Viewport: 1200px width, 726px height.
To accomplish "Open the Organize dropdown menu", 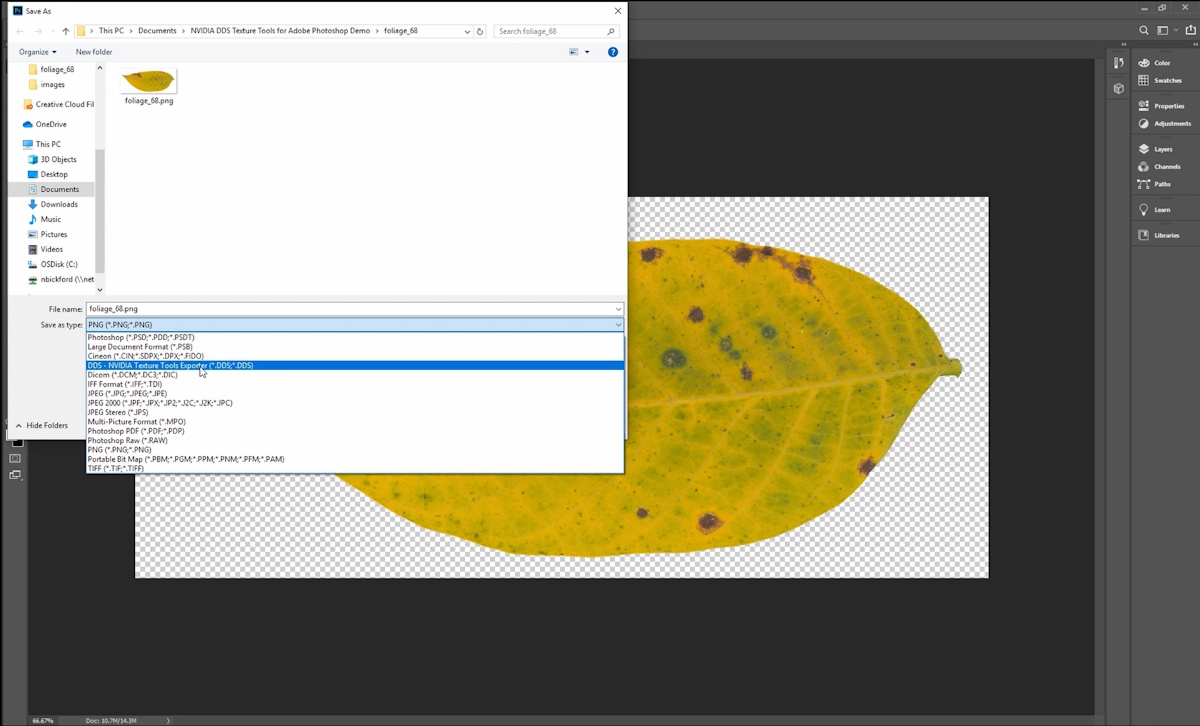I will pyautogui.click(x=38, y=52).
